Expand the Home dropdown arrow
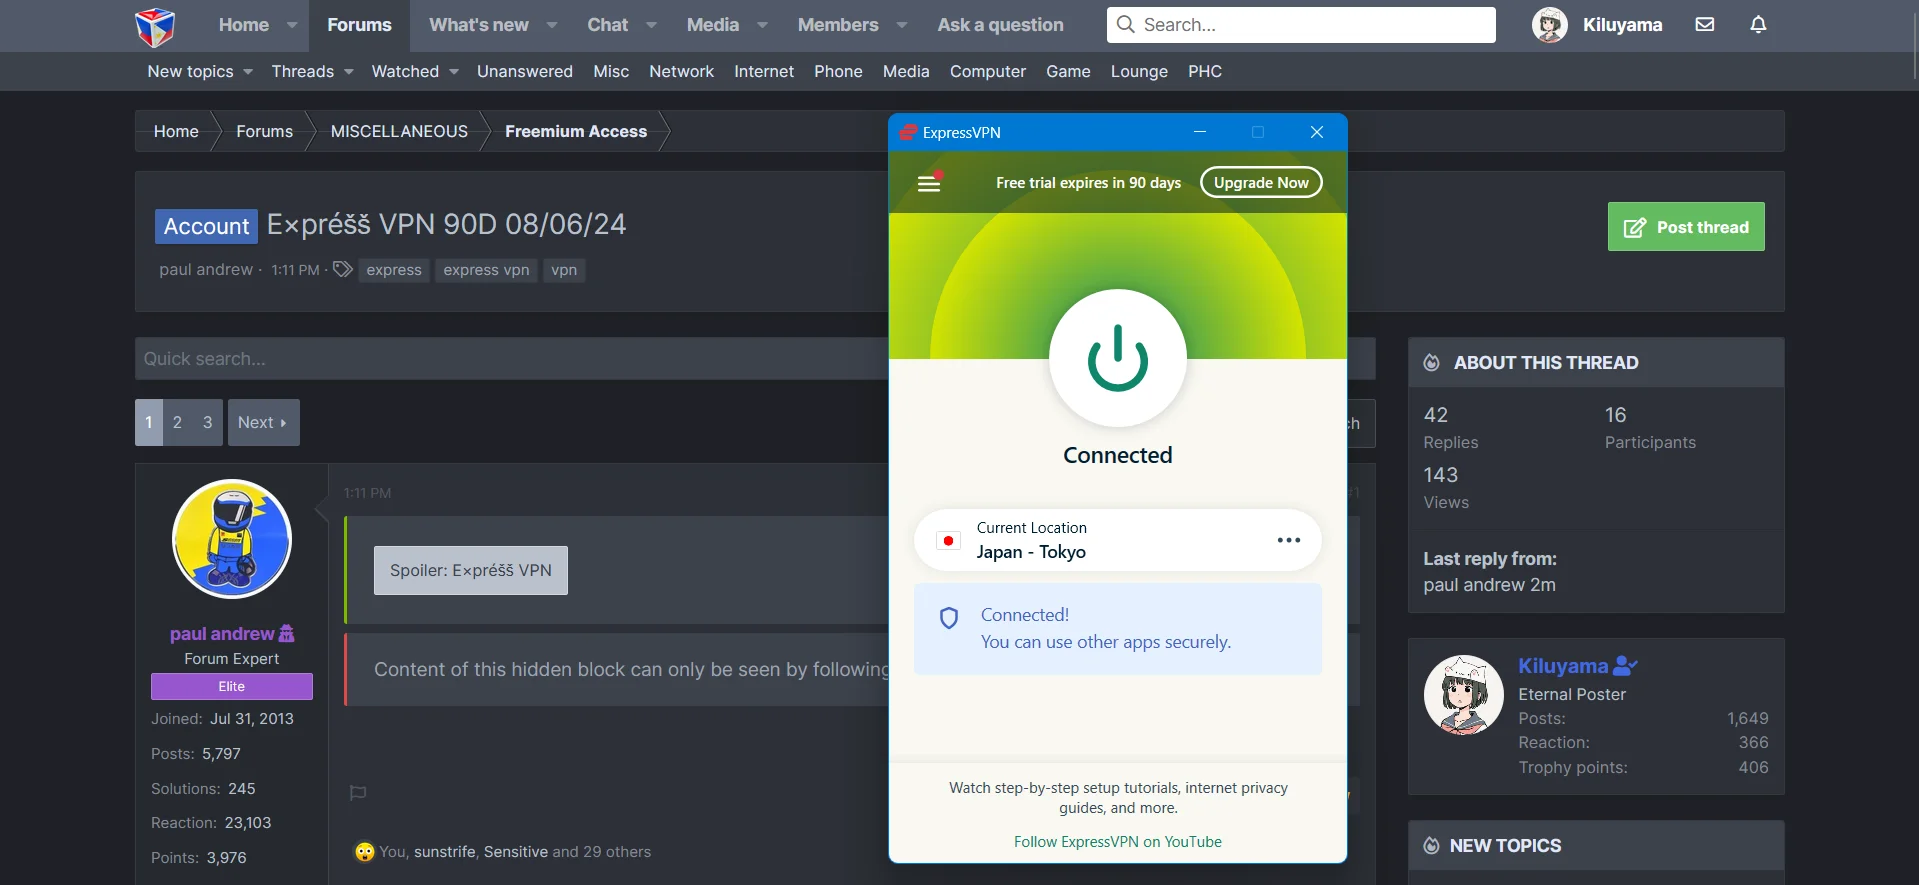Screen dimensions: 1919x885 (x=292, y=25)
